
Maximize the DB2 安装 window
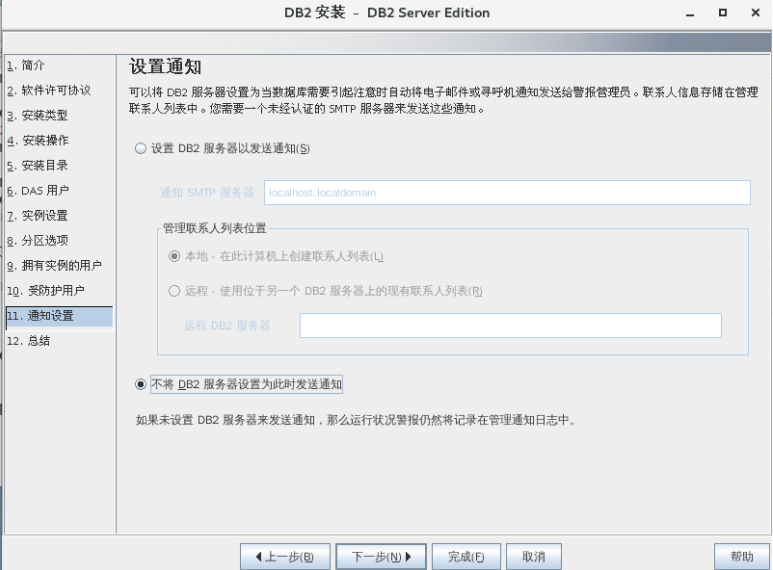tap(723, 13)
